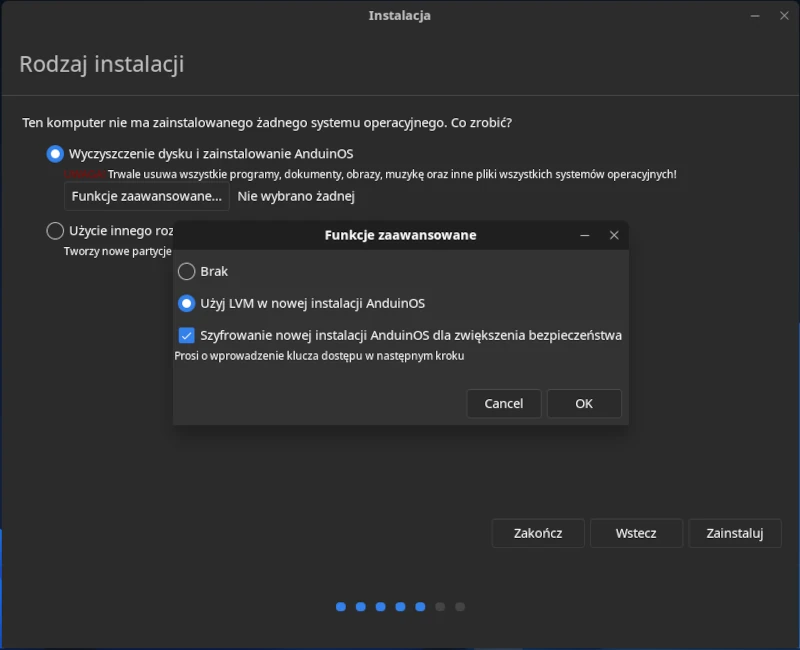800x650 pixels.
Task: Close the Instalacja window
Action: point(784,16)
